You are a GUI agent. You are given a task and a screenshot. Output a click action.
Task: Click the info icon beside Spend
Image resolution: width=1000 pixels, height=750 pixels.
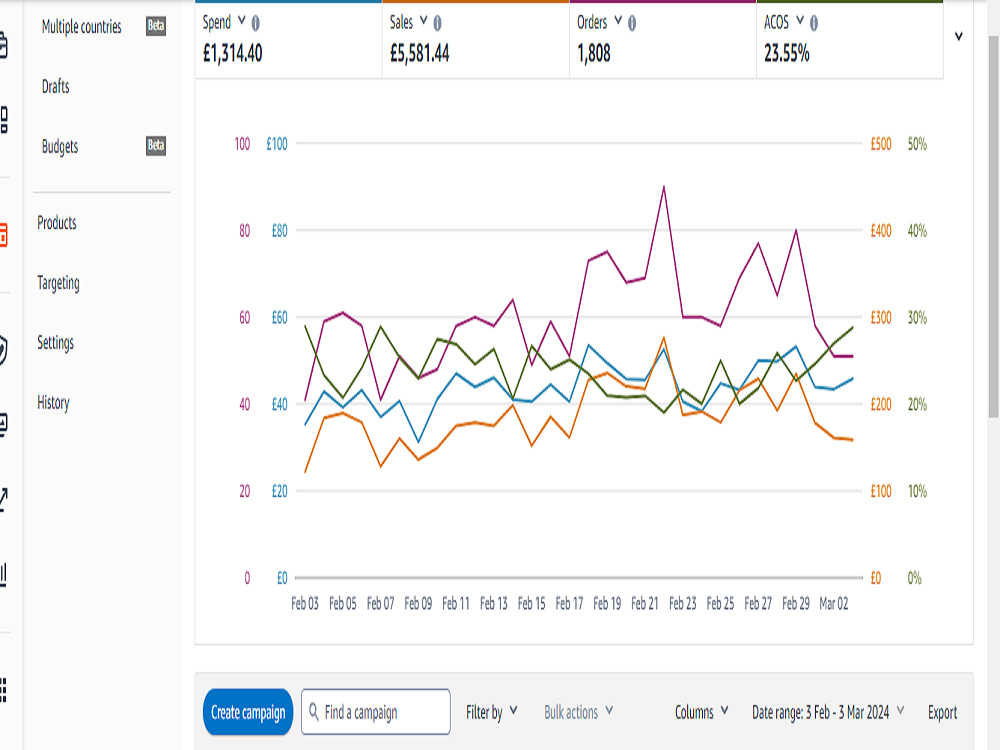(256, 24)
